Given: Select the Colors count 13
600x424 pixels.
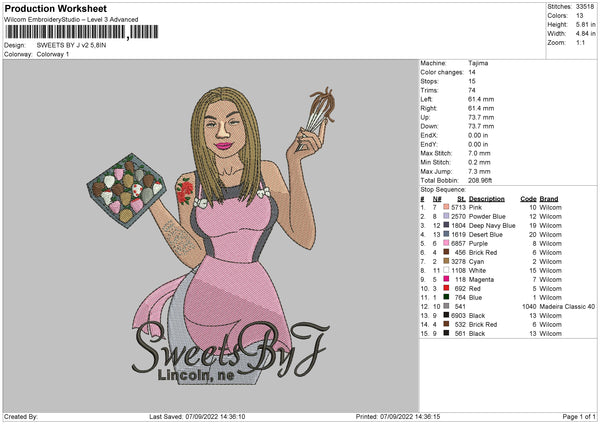Looking at the screenshot, I should click(579, 16).
